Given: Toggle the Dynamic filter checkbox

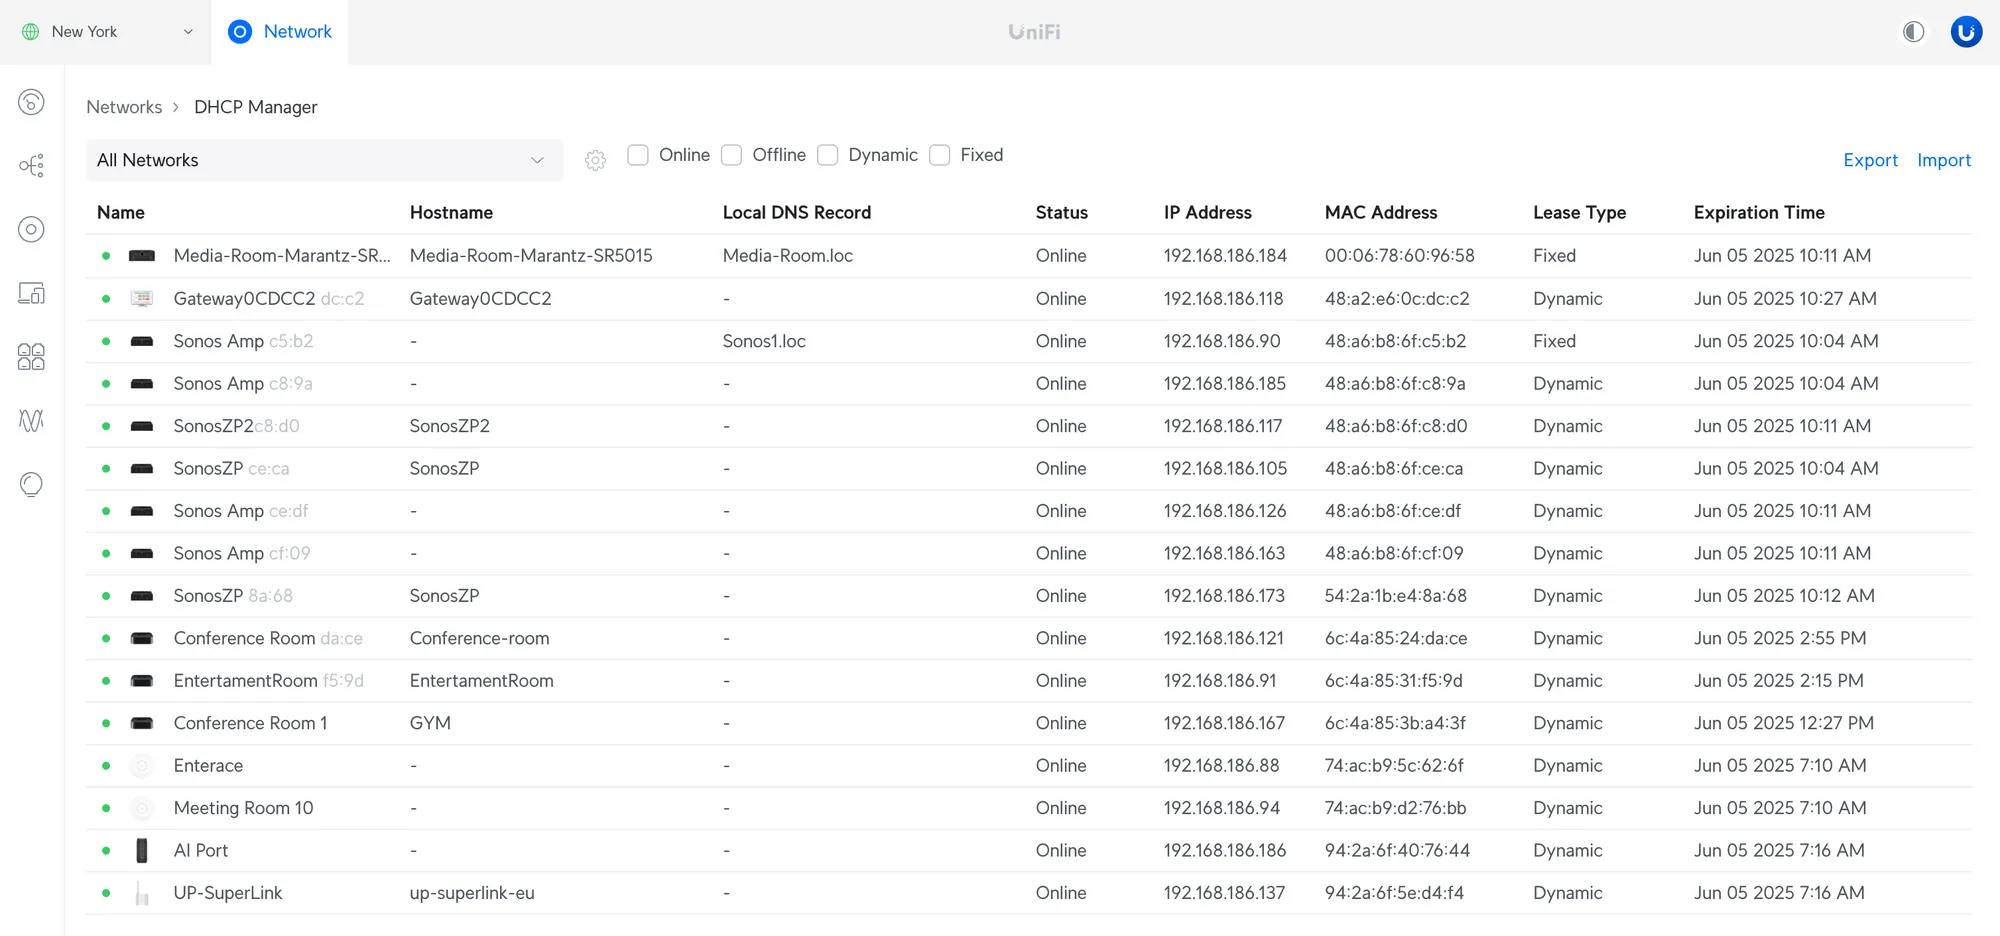Looking at the screenshot, I should click(828, 155).
